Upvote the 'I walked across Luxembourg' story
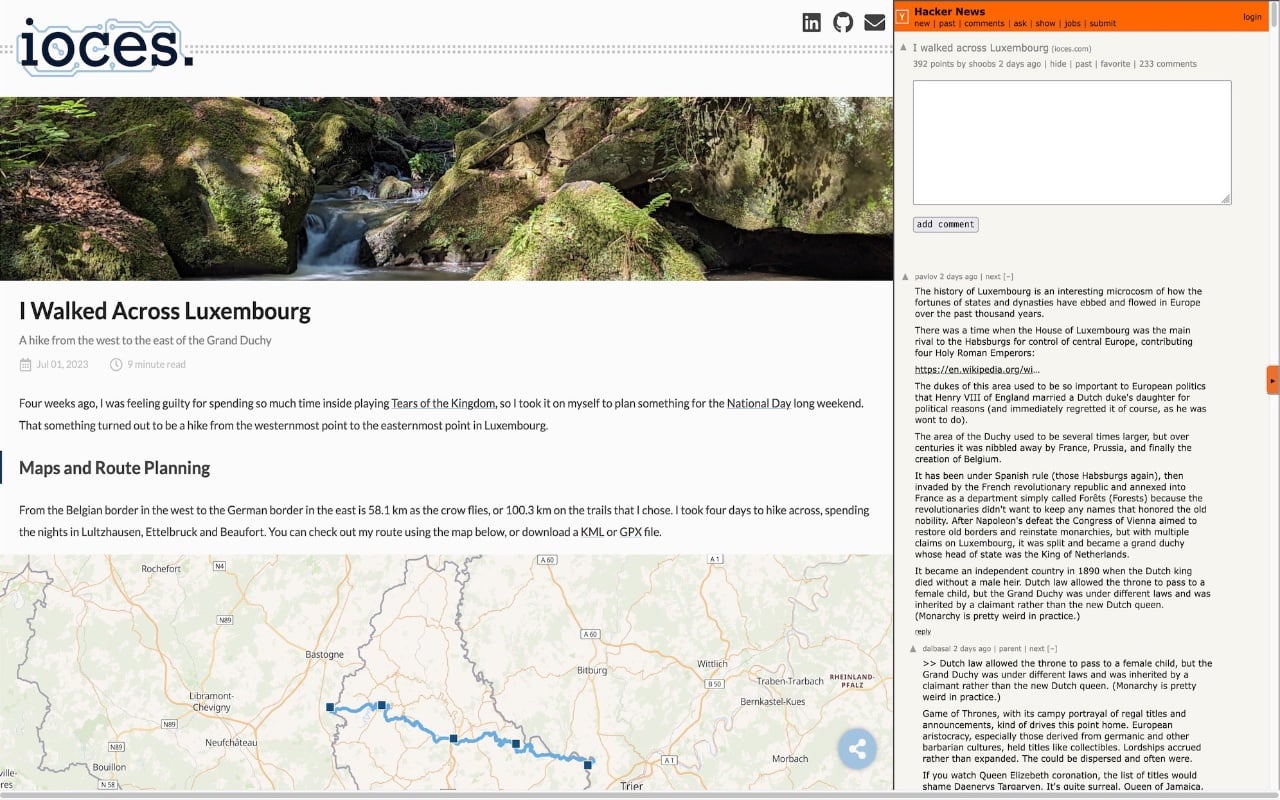Image resolution: width=1280 pixels, height=800 pixels. coord(903,47)
